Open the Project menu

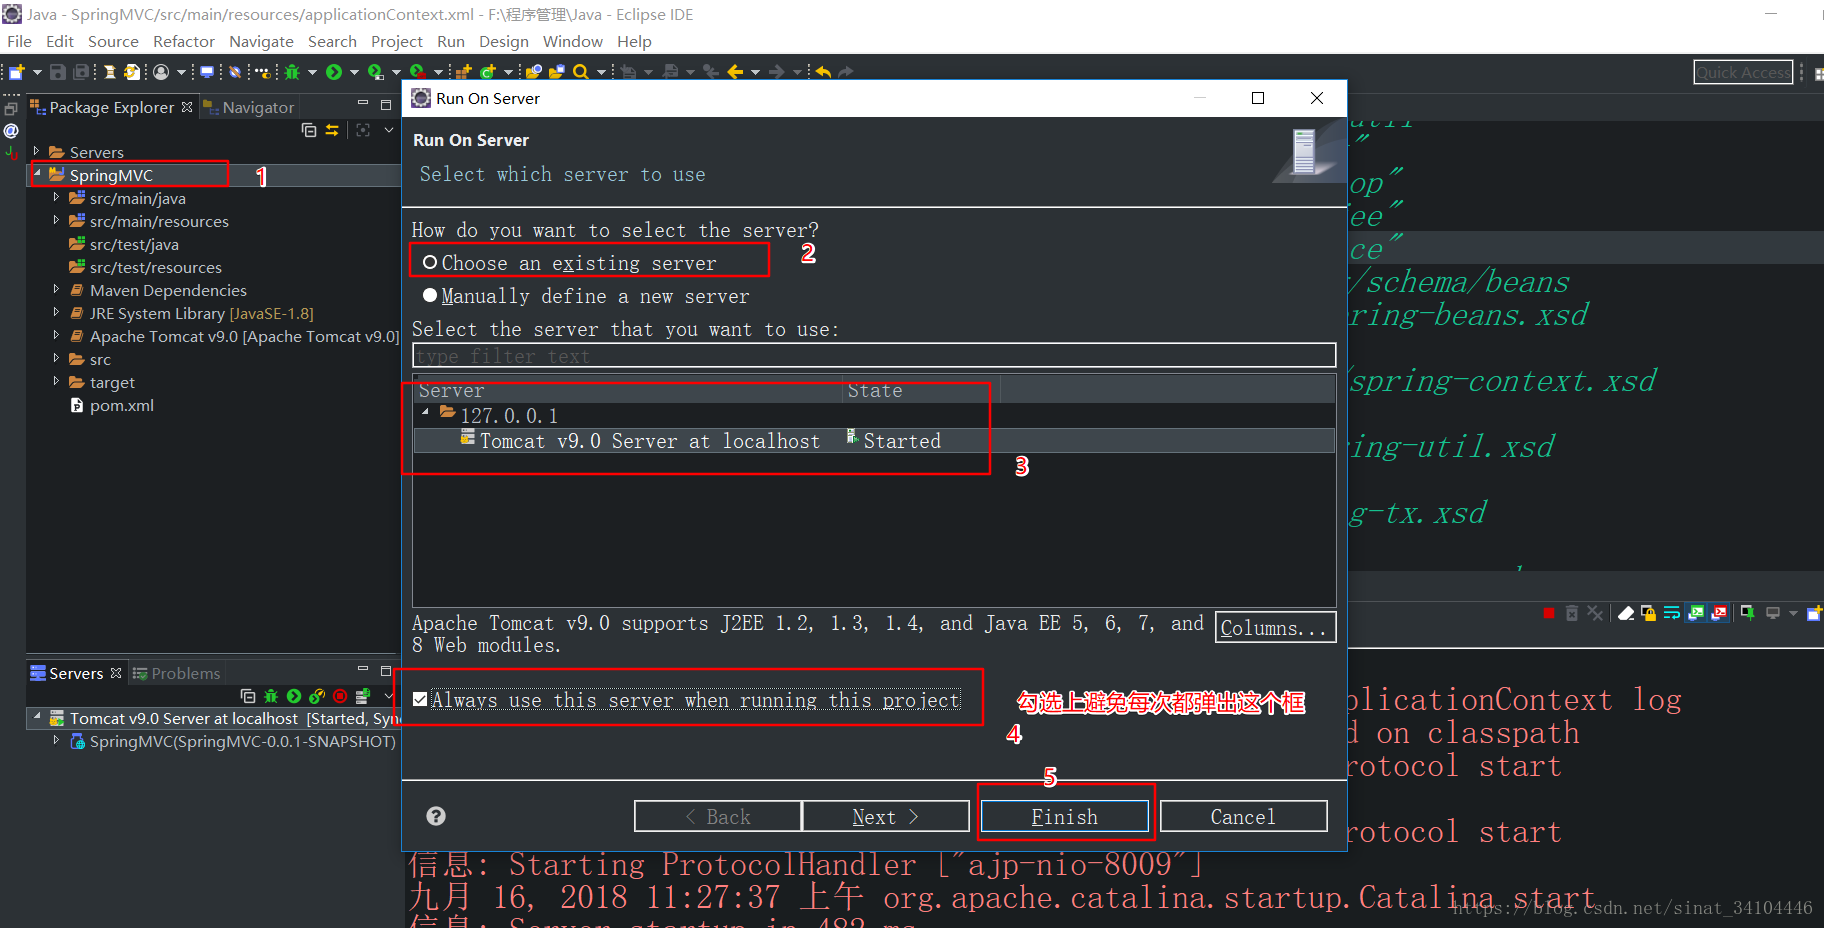click(x=397, y=41)
